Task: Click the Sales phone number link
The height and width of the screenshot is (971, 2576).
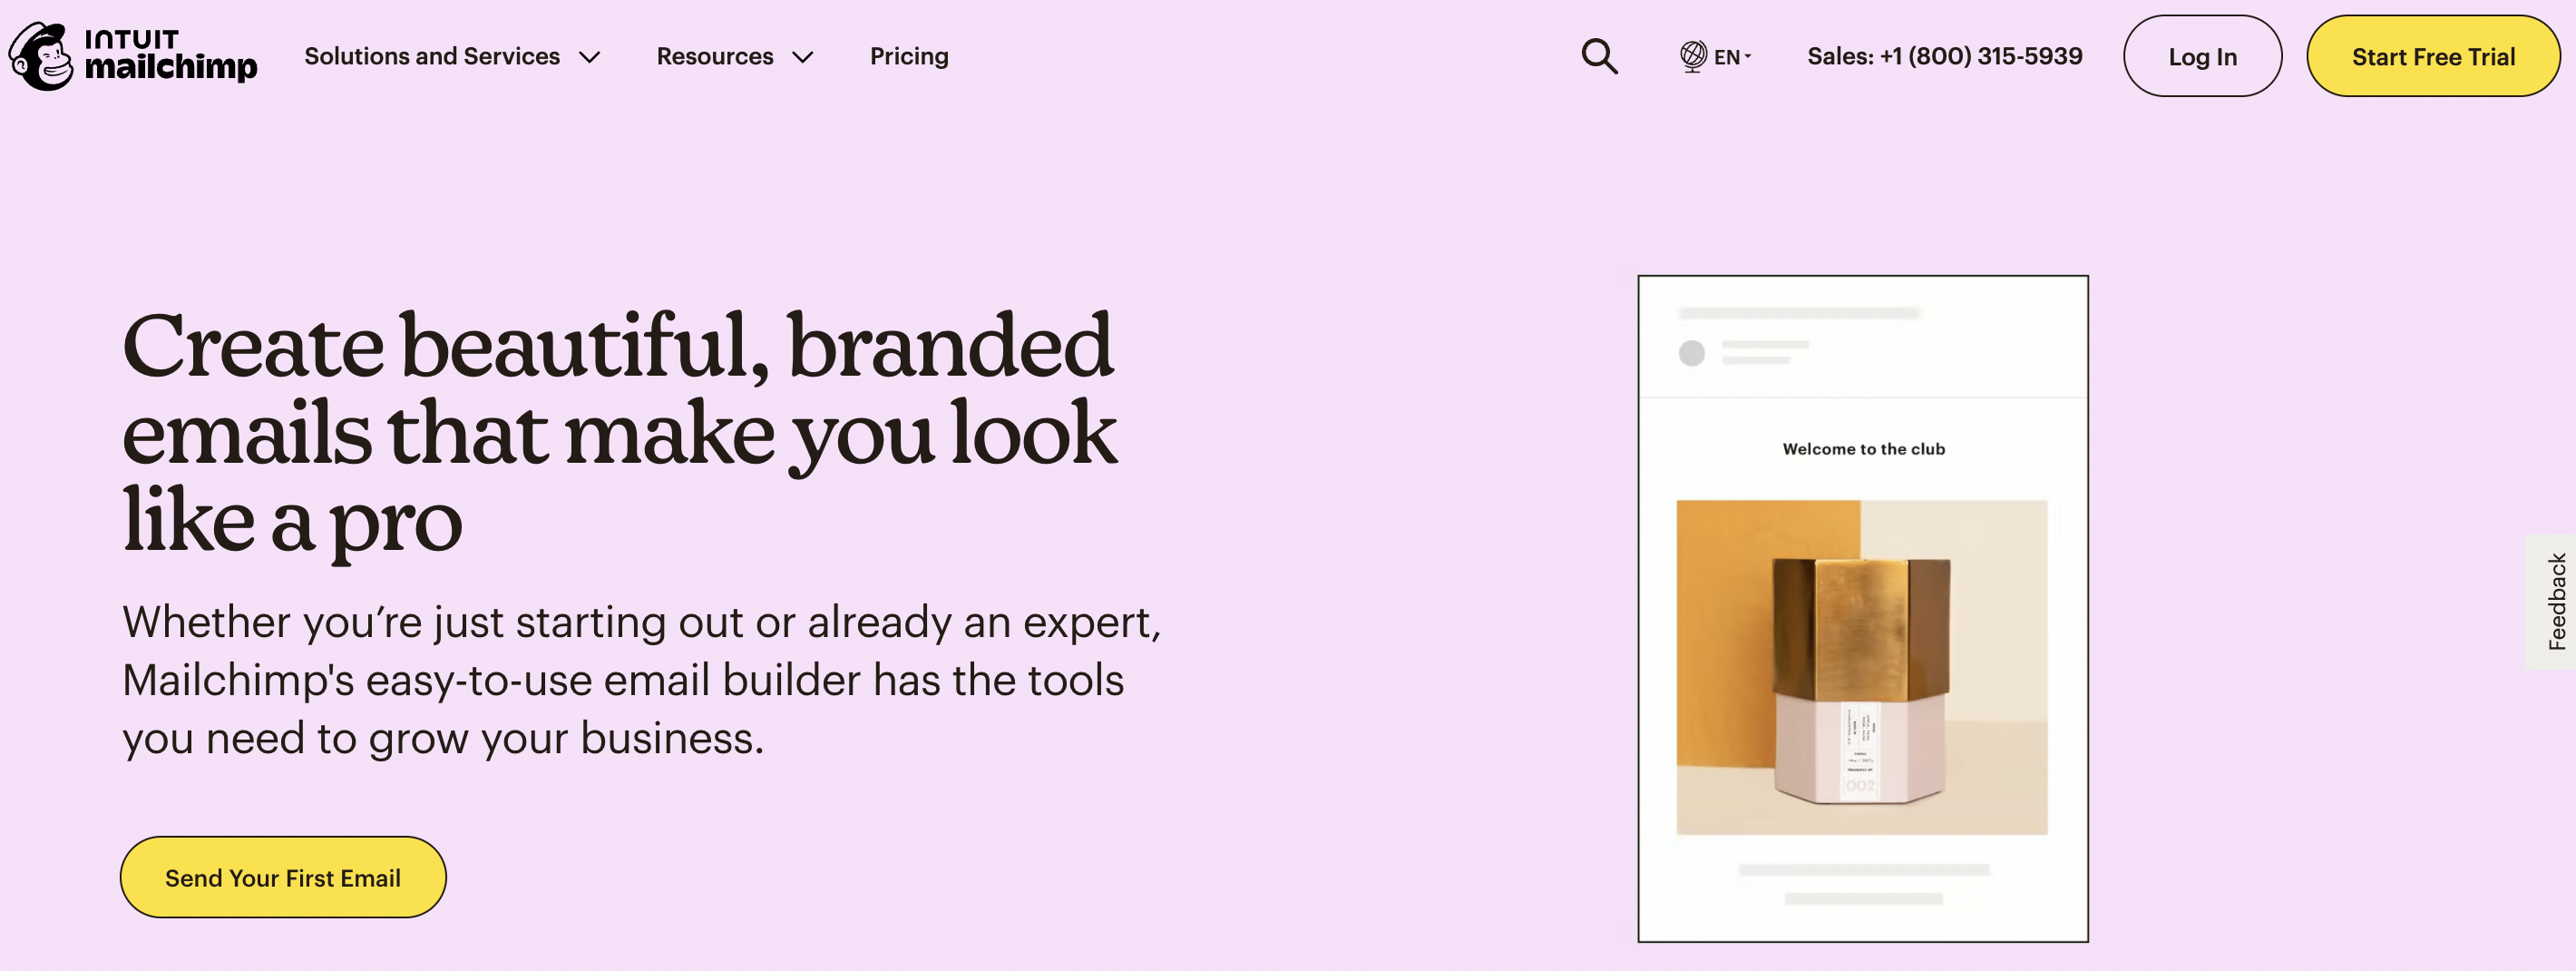Action: [x=1944, y=56]
